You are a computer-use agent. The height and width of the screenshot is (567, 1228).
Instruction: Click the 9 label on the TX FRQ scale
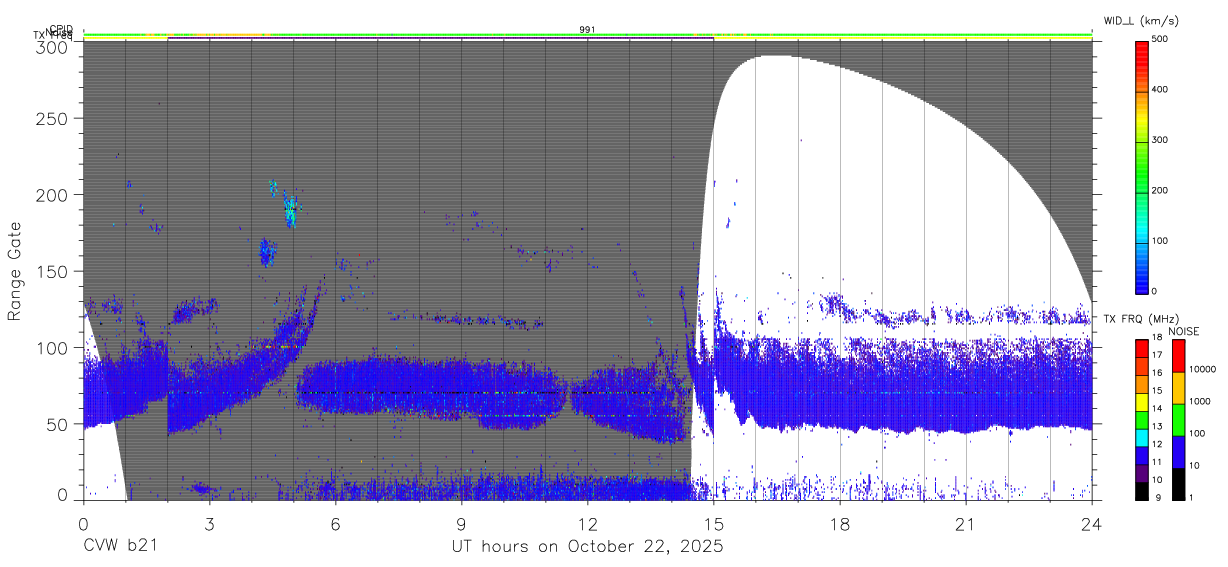(x=1158, y=497)
